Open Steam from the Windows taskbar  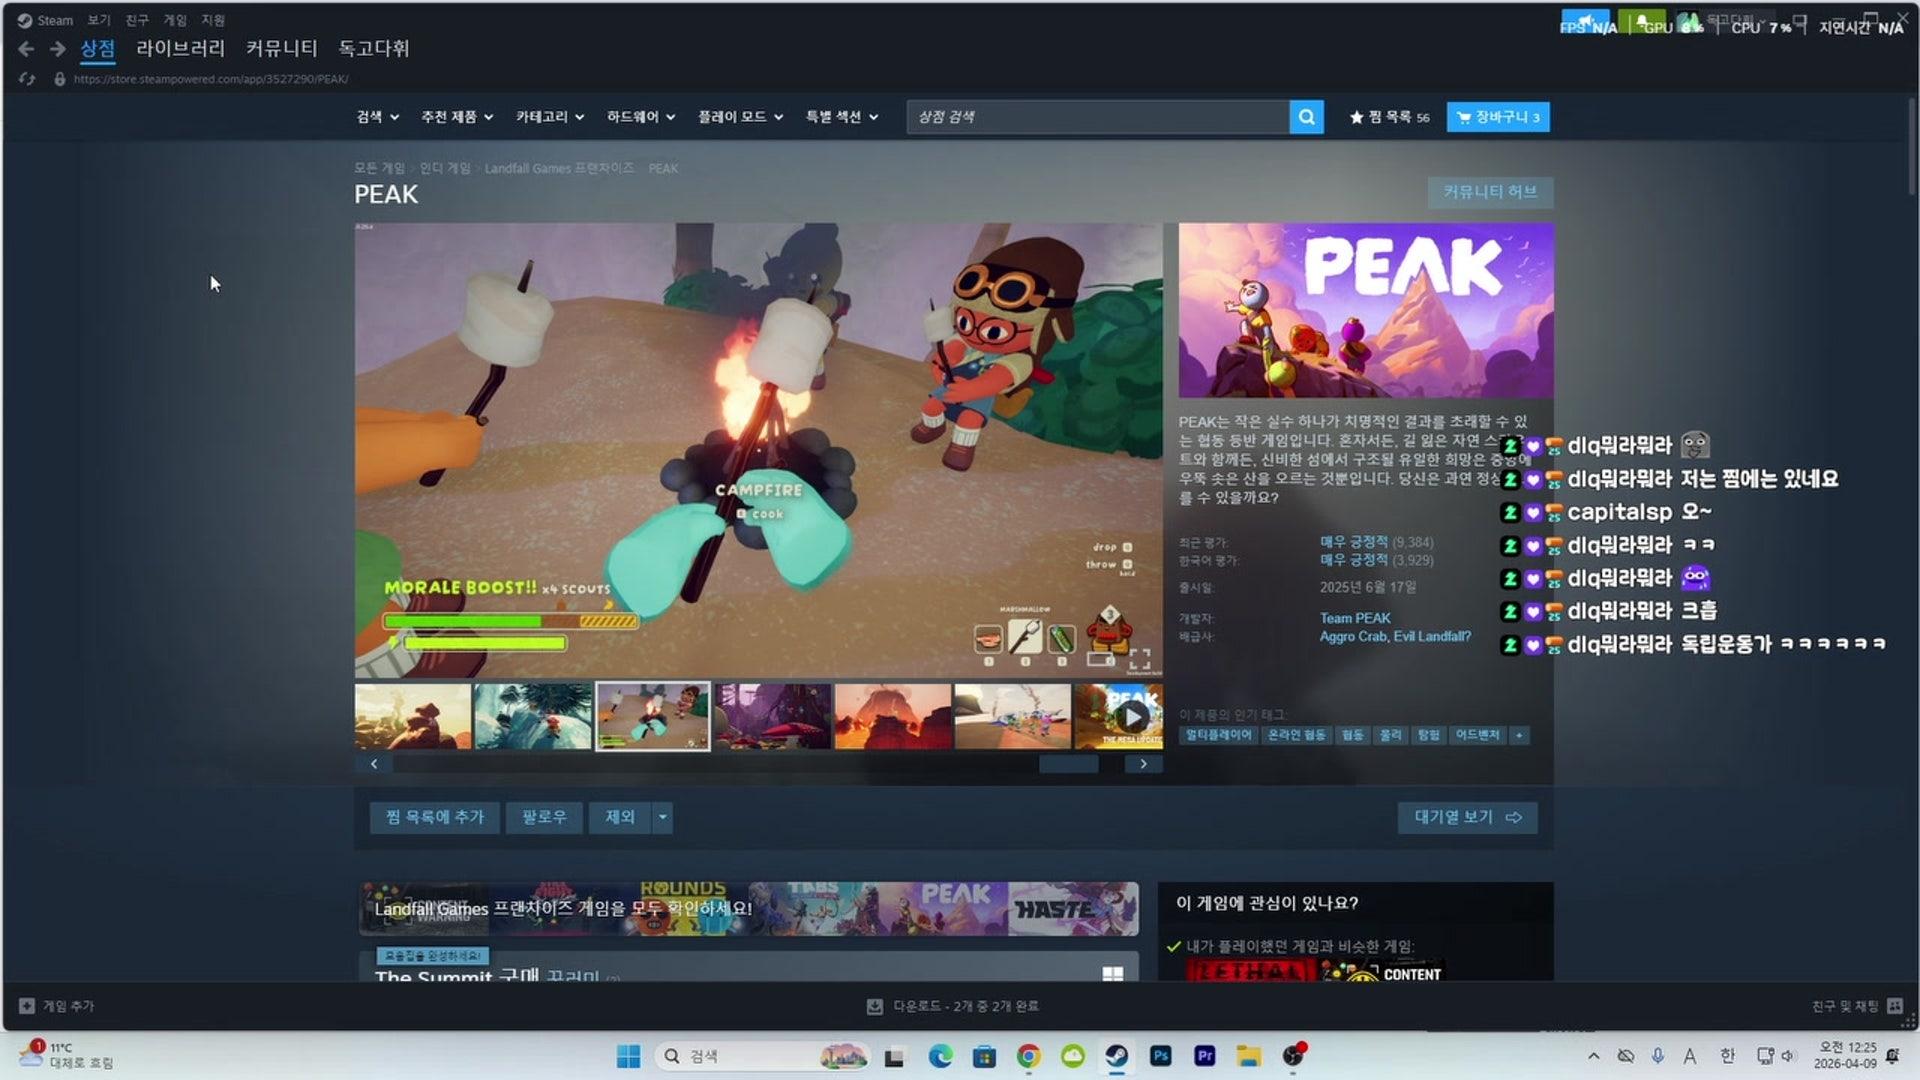(x=1116, y=1056)
